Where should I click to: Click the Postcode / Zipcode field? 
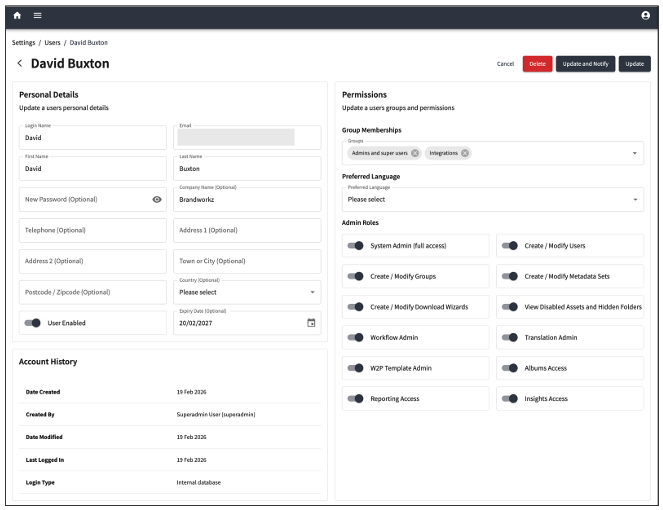(x=93, y=292)
